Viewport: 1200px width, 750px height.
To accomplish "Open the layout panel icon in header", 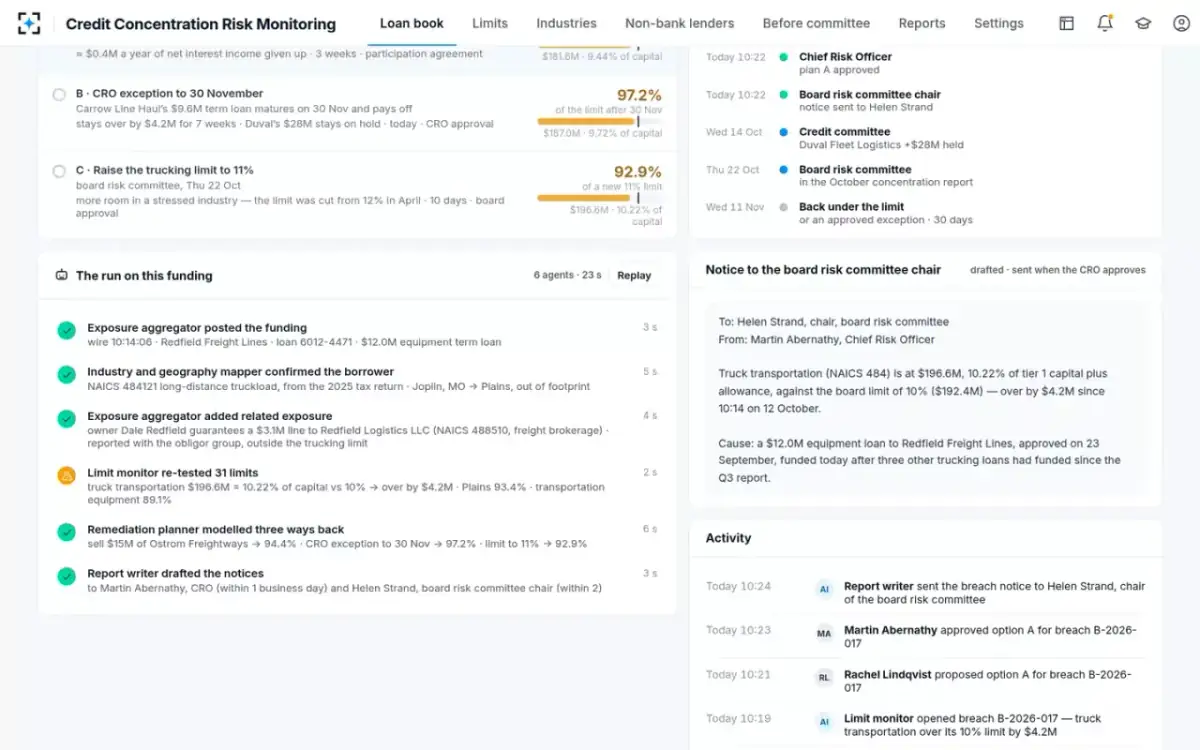I will click(1067, 23).
